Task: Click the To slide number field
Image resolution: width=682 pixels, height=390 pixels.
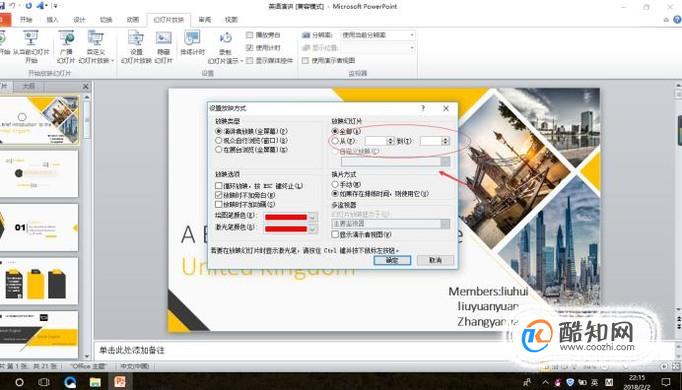Action: (x=431, y=141)
